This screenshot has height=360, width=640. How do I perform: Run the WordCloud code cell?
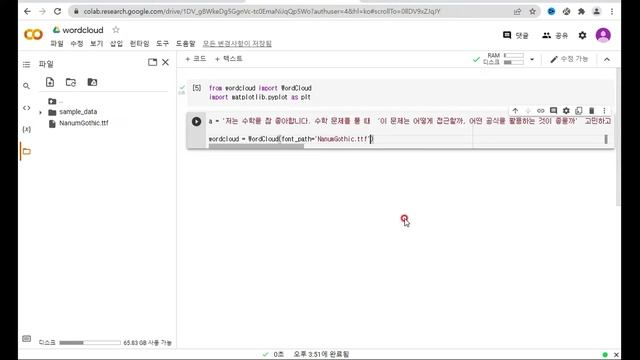196,121
